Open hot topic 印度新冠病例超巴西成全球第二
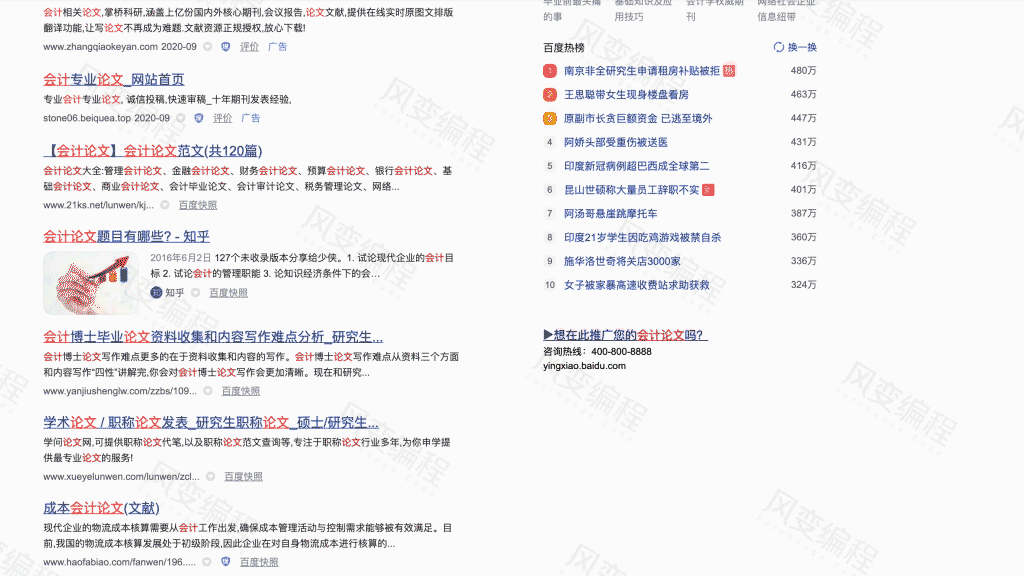The image size is (1024, 576). tap(637, 166)
